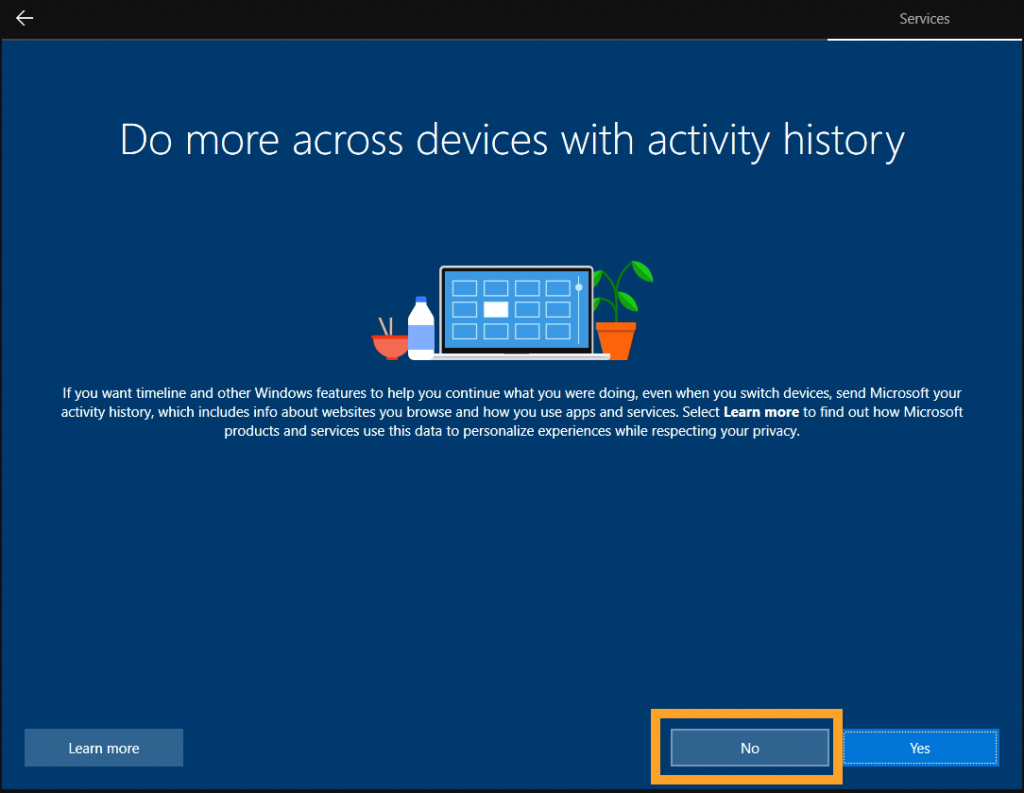Image resolution: width=1024 pixels, height=793 pixels.
Task: Click bold Learn more text in paragraph
Action: point(761,412)
